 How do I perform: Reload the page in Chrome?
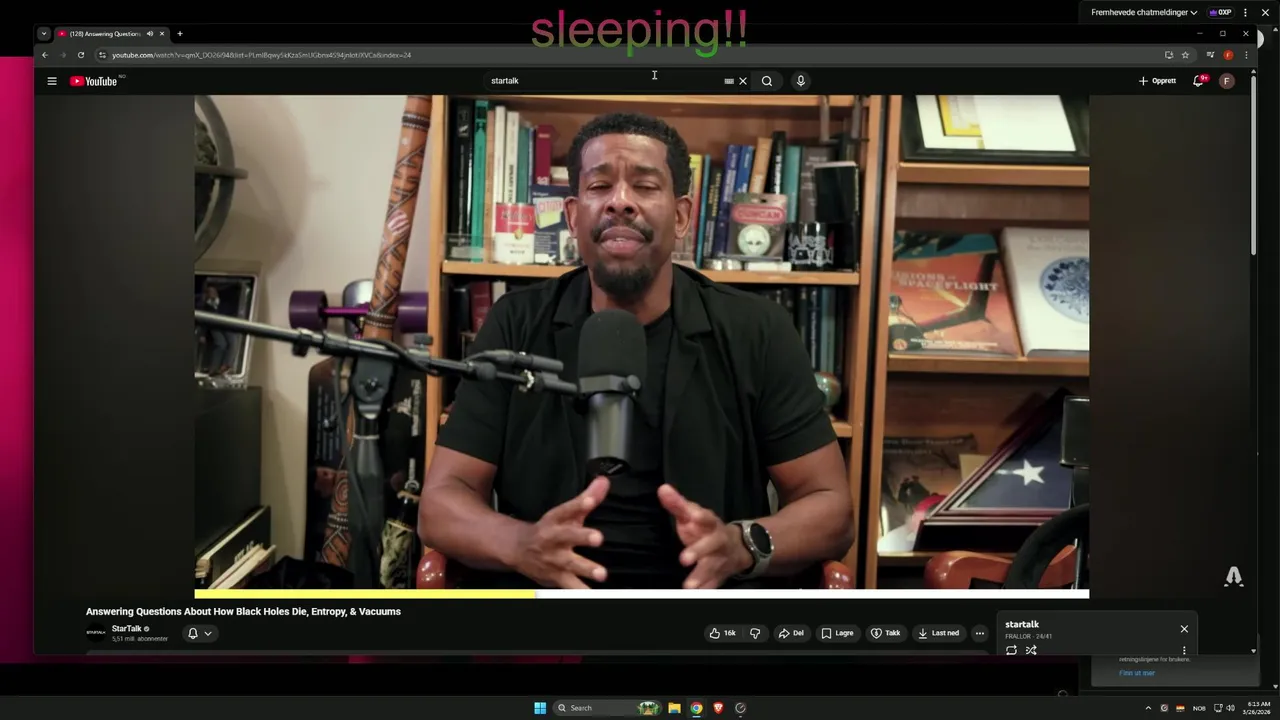click(81, 55)
